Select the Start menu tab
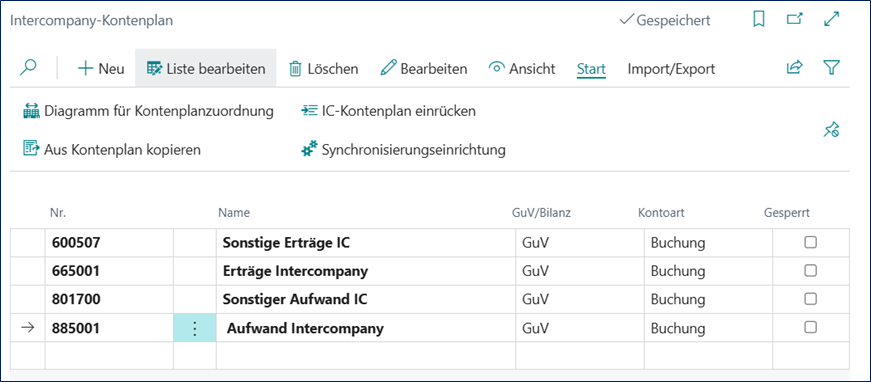871x382 pixels. 591,69
